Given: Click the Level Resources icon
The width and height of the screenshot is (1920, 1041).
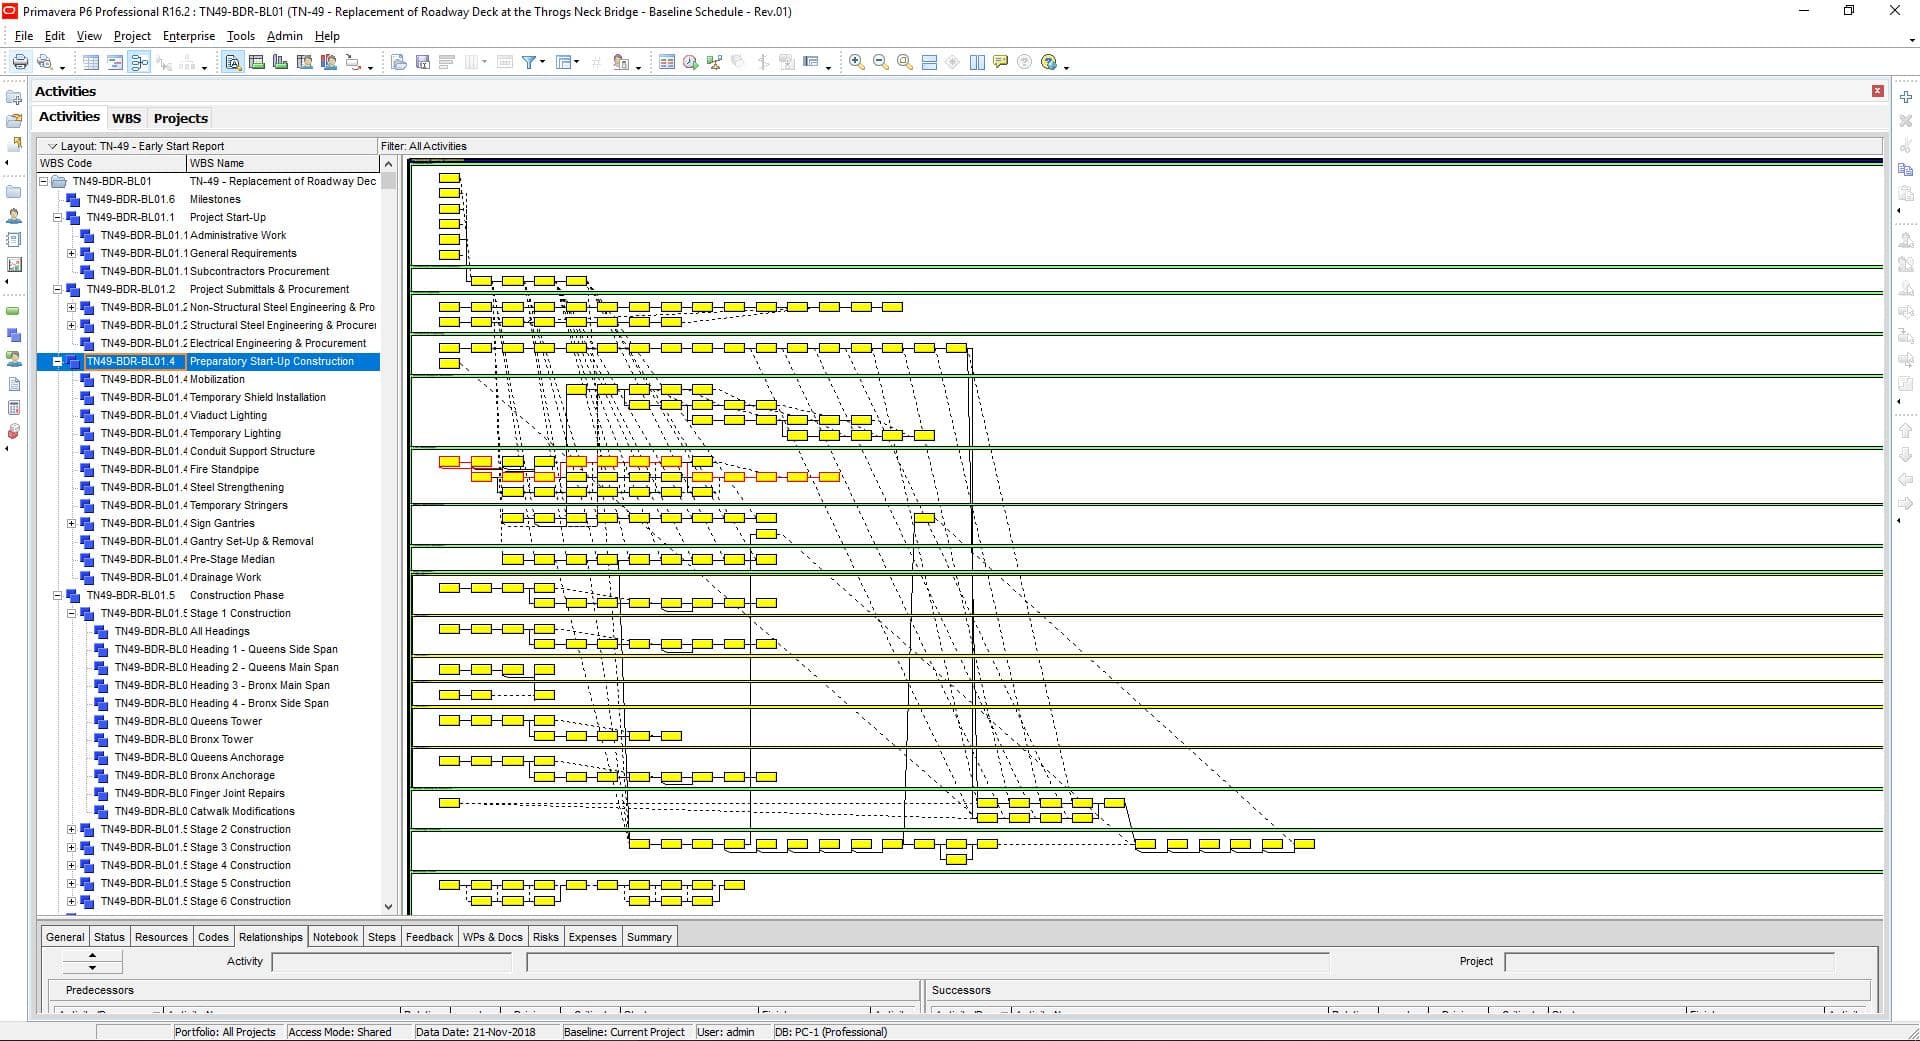Looking at the screenshot, I should coord(715,62).
